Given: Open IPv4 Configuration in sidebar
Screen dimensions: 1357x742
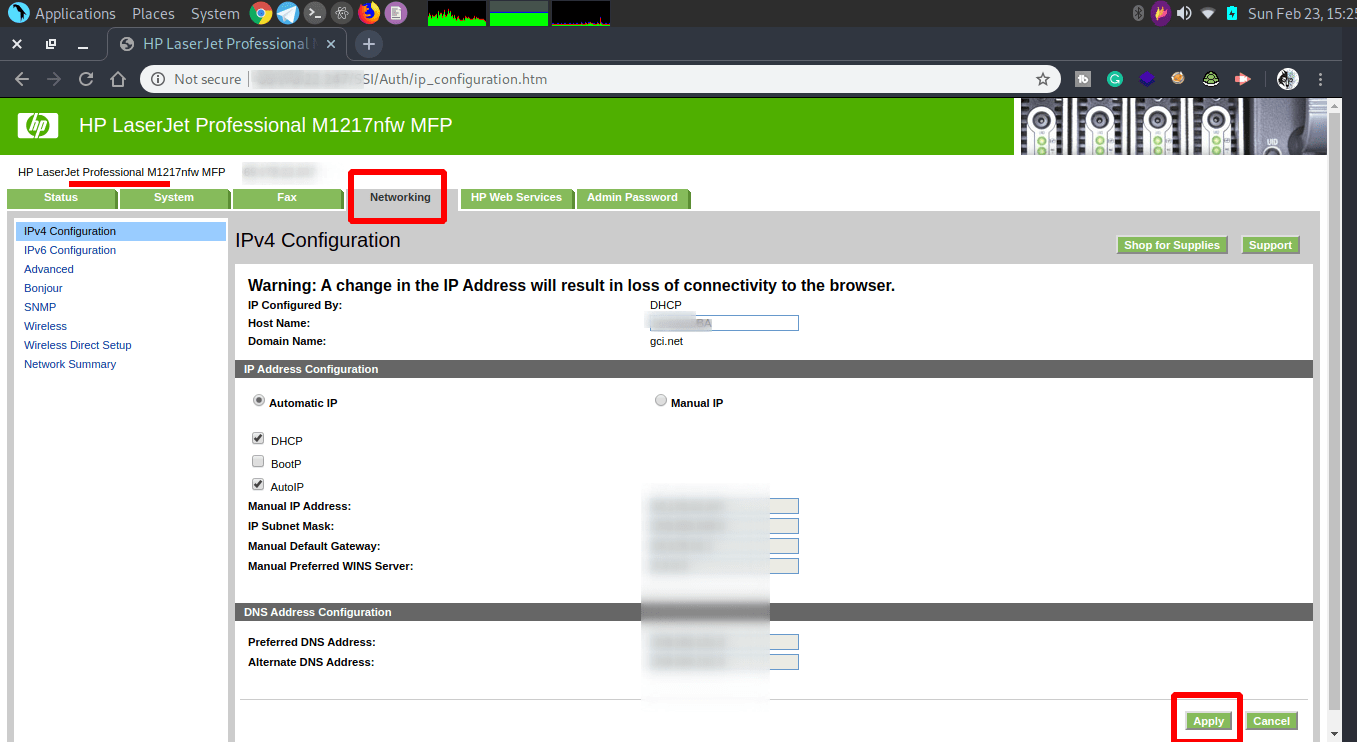Looking at the screenshot, I should pyautogui.click(x=121, y=231).
